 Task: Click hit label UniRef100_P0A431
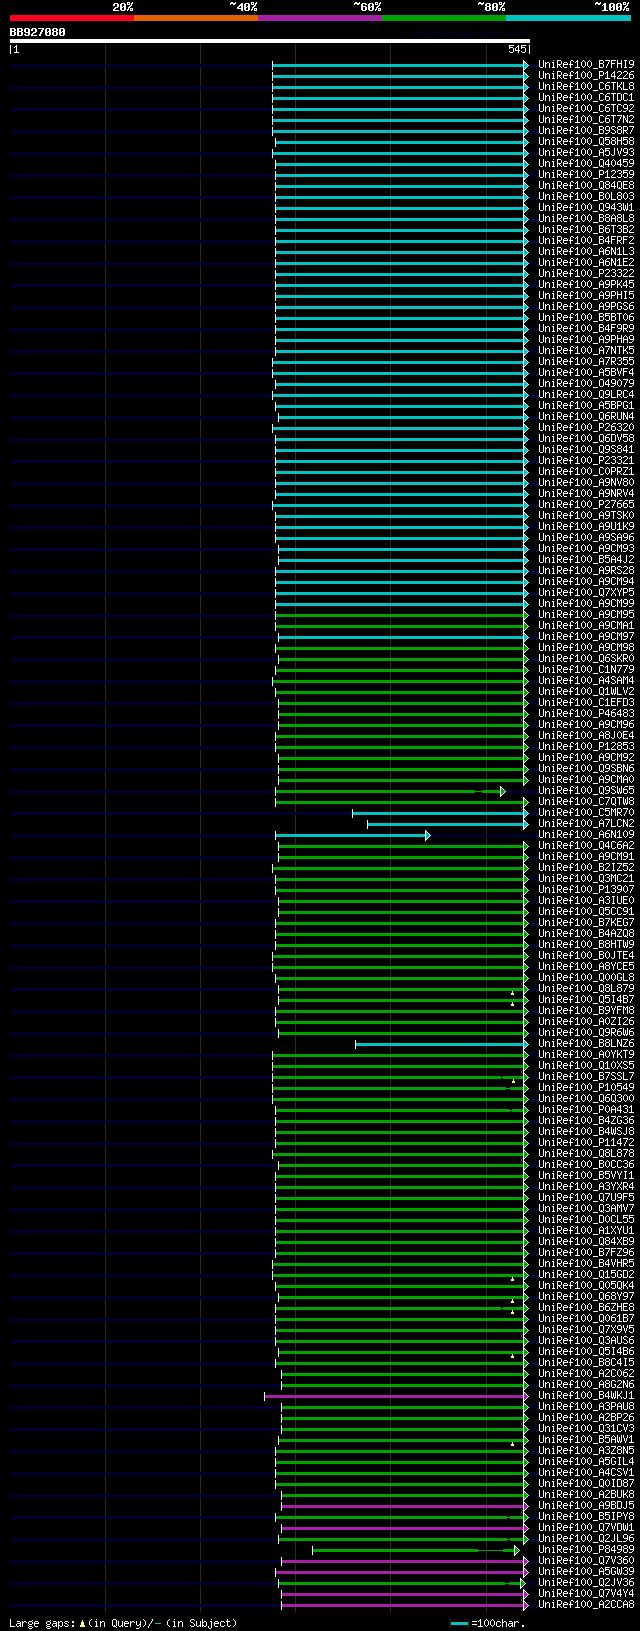pos(586,1109)
